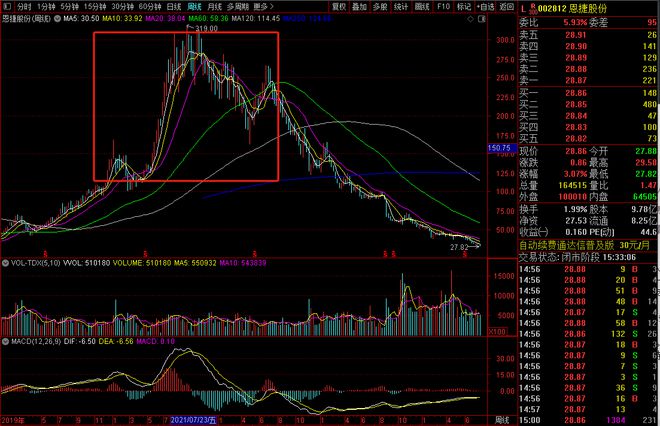
Task: Open the VOL-TDX indicator dropdown arrow
Action: pyautogui.click(x=5, y=263)
